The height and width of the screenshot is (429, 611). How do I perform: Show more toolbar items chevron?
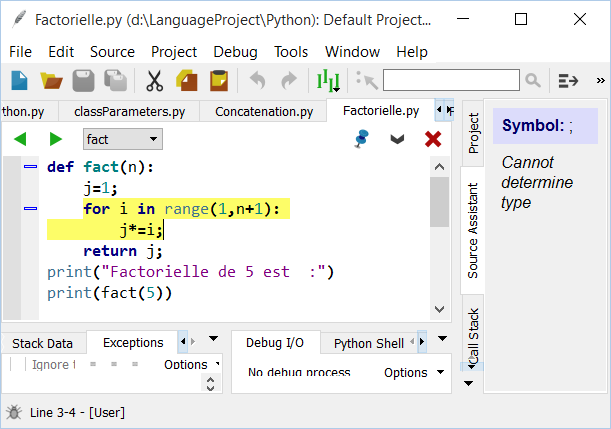click(x=600, y=81)
